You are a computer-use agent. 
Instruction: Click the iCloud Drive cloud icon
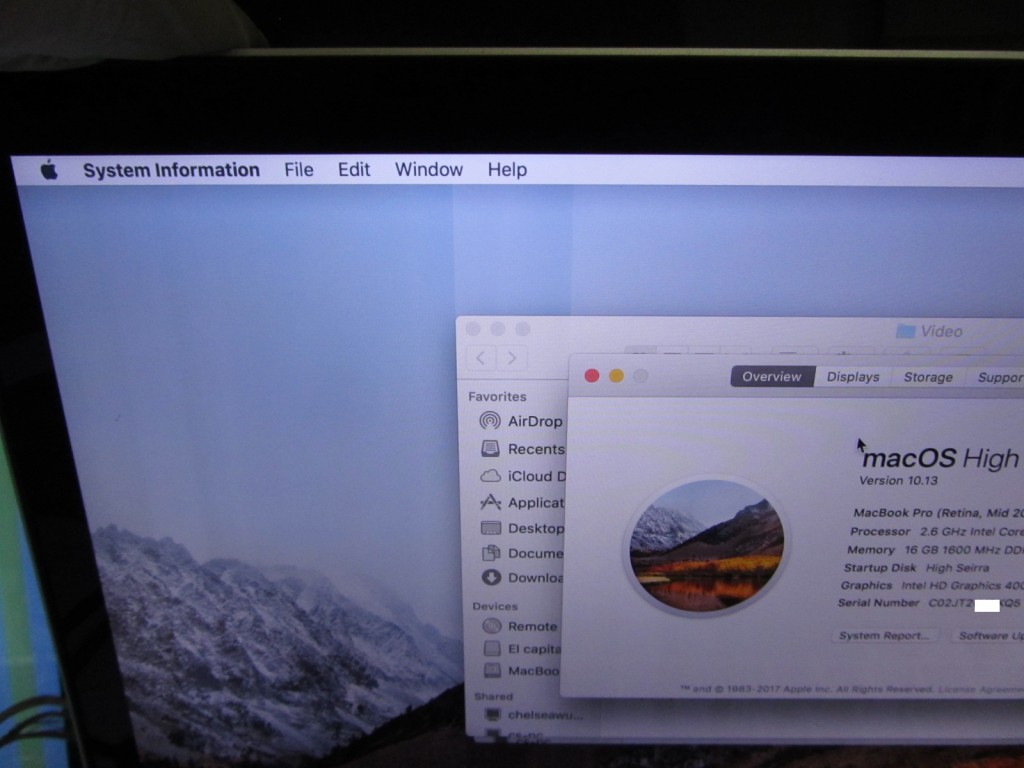[490, 476]
